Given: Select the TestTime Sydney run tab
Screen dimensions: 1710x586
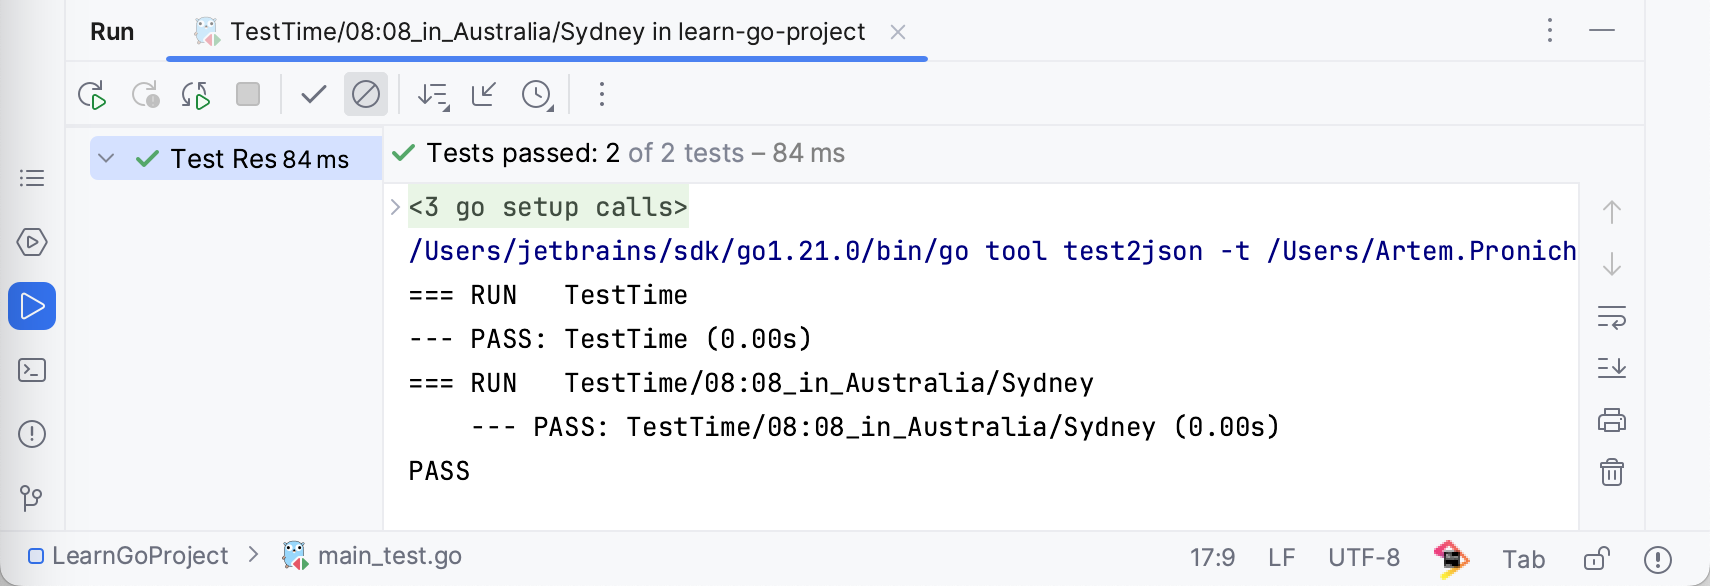Looking at the screenshot, I should [546, 32].
